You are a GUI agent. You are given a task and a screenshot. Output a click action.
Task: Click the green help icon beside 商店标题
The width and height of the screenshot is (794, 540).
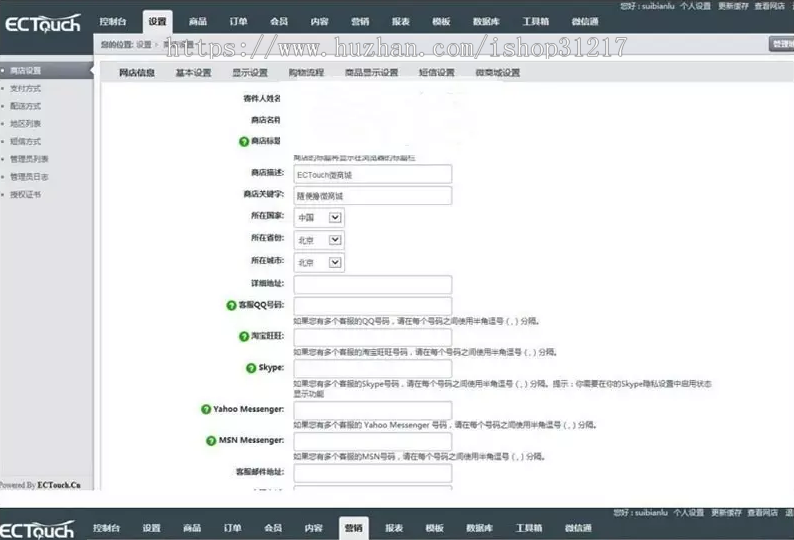click(x=244, y=141)
